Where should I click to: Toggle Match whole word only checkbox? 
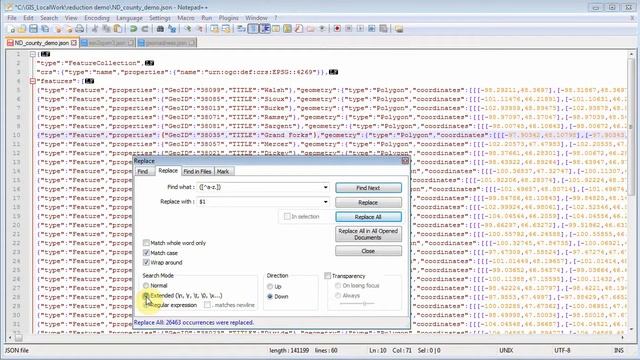pos(146,243)
